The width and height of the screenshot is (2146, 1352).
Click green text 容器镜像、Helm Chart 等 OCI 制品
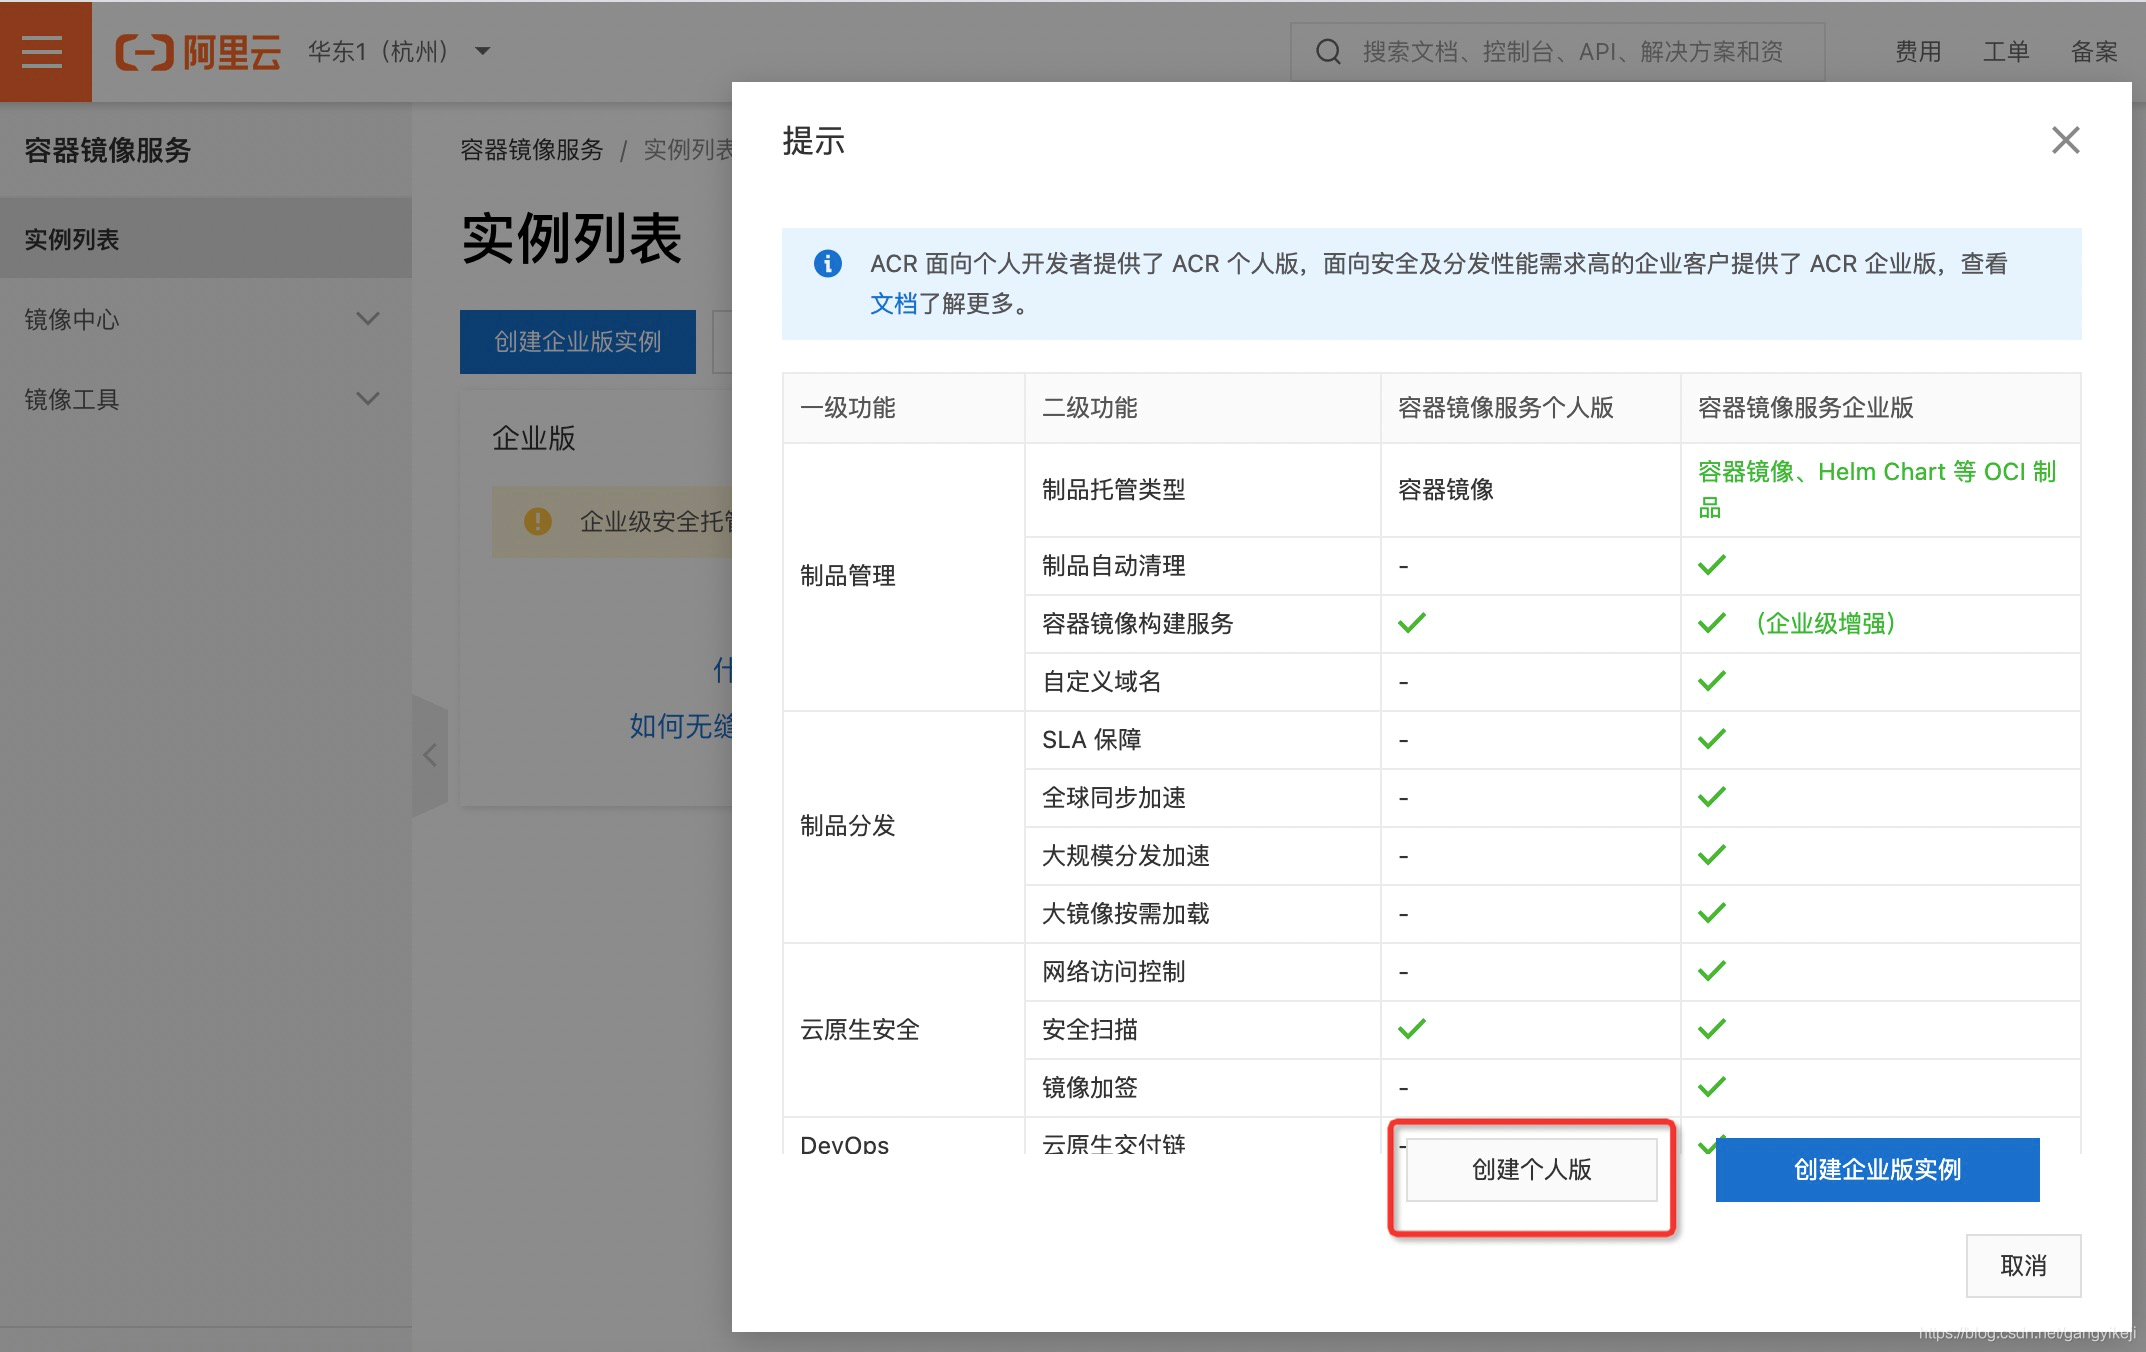click(1877, 489)
